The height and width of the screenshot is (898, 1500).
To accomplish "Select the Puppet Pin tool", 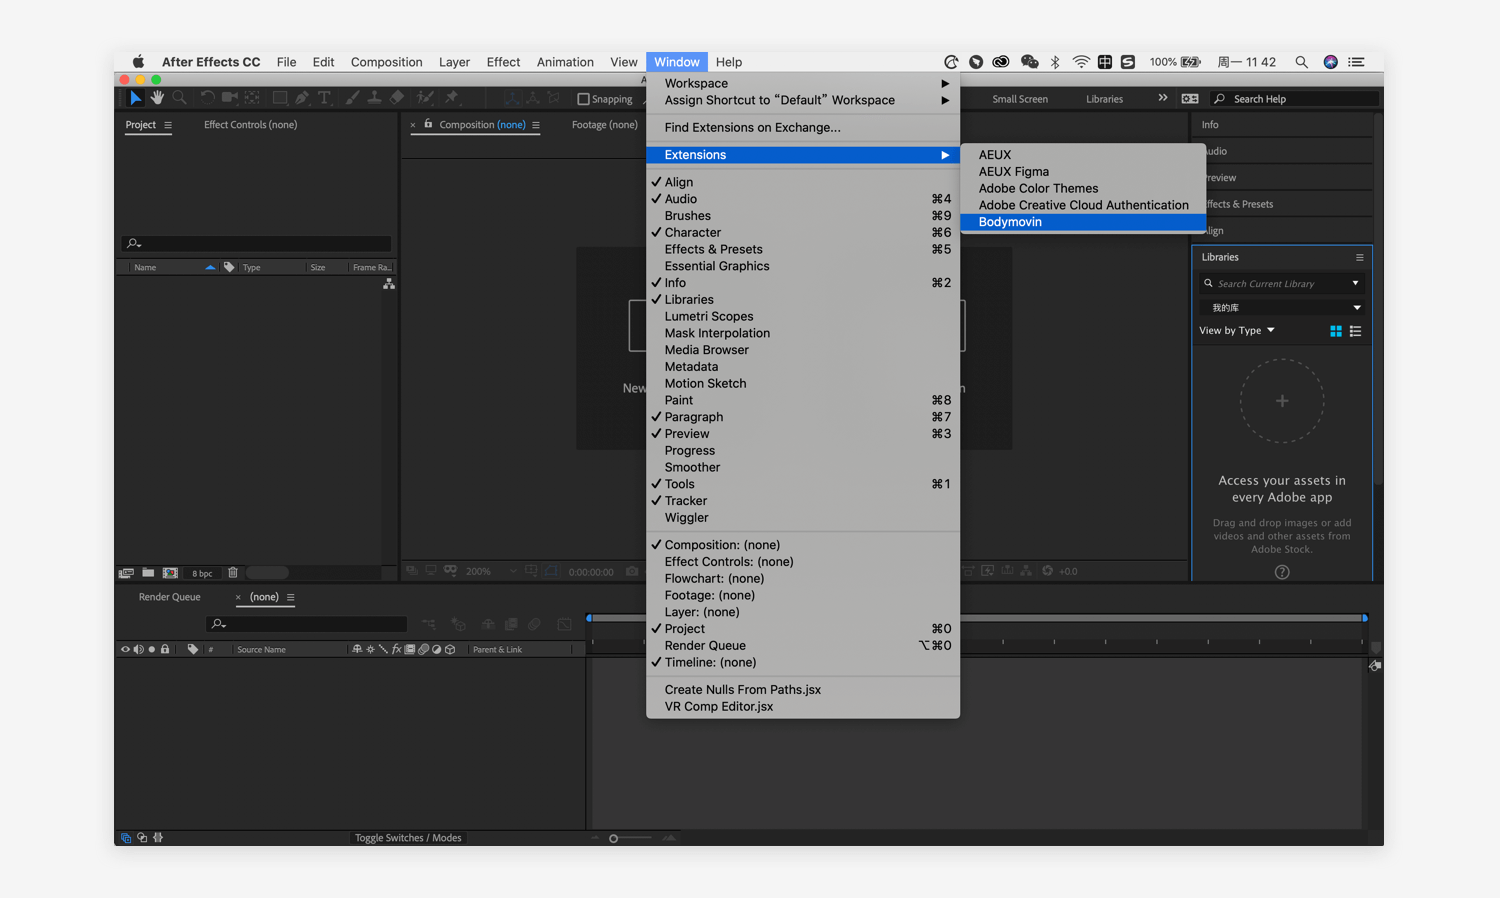I will (452, 98).
